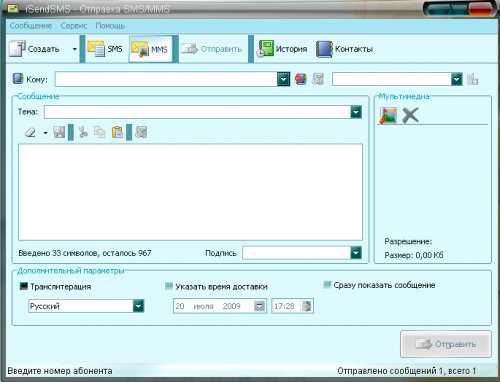
Task: Remove multimedia with the X icon
Action: click(x=410, y=115)
